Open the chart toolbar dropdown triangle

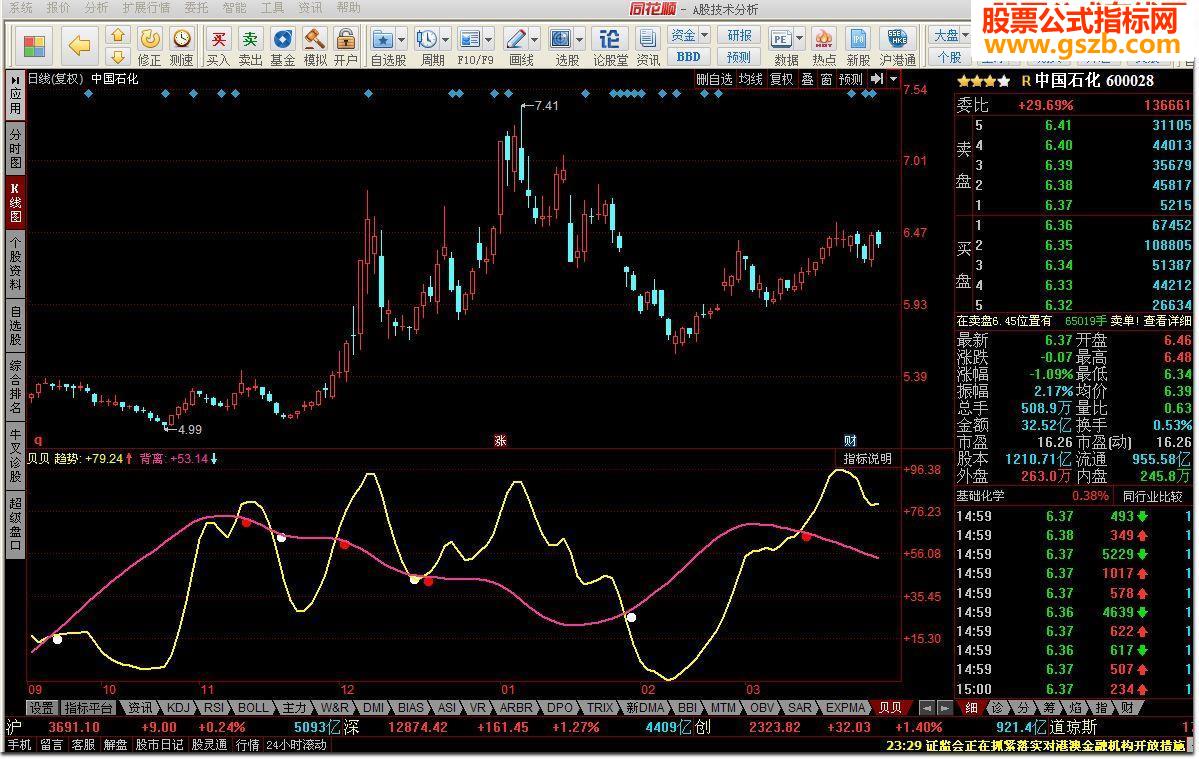[893, 79]
